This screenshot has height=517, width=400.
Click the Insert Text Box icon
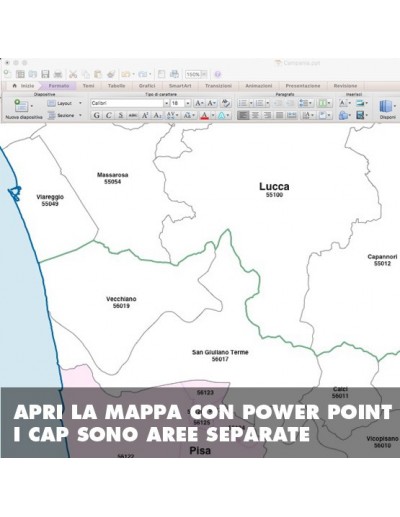[343, 103]
